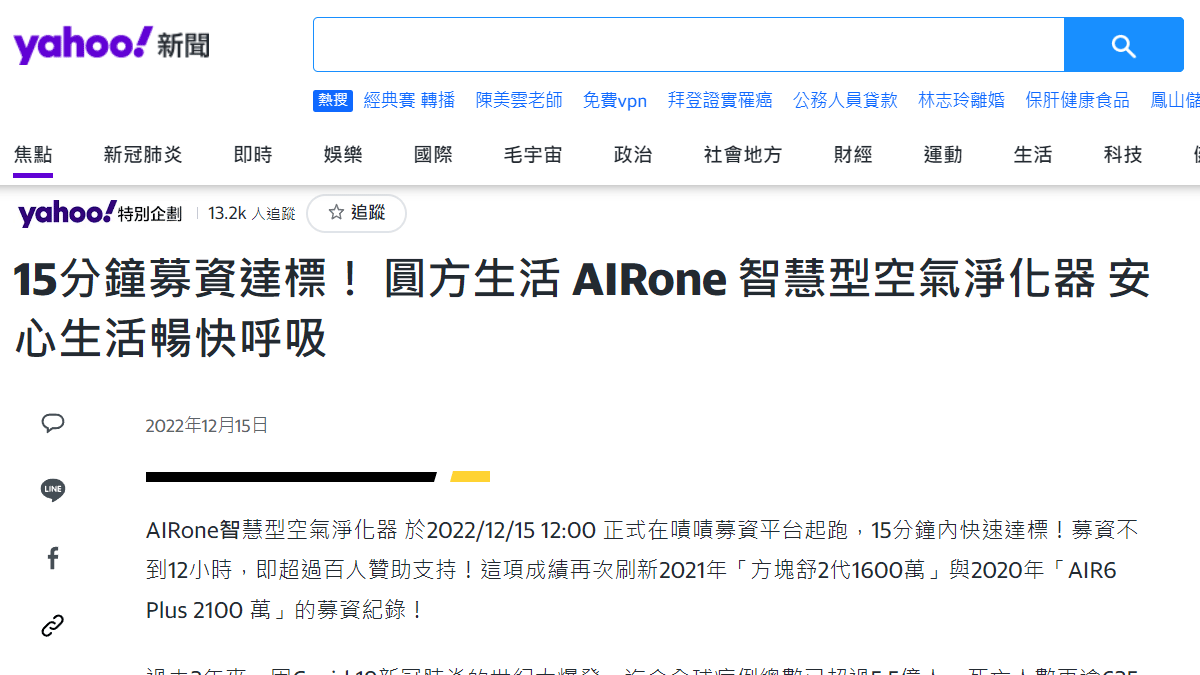Open the 社會地方 tab
Image resolution: width=1200 pixels, height=675 pixels.
(x=743, y=155)
